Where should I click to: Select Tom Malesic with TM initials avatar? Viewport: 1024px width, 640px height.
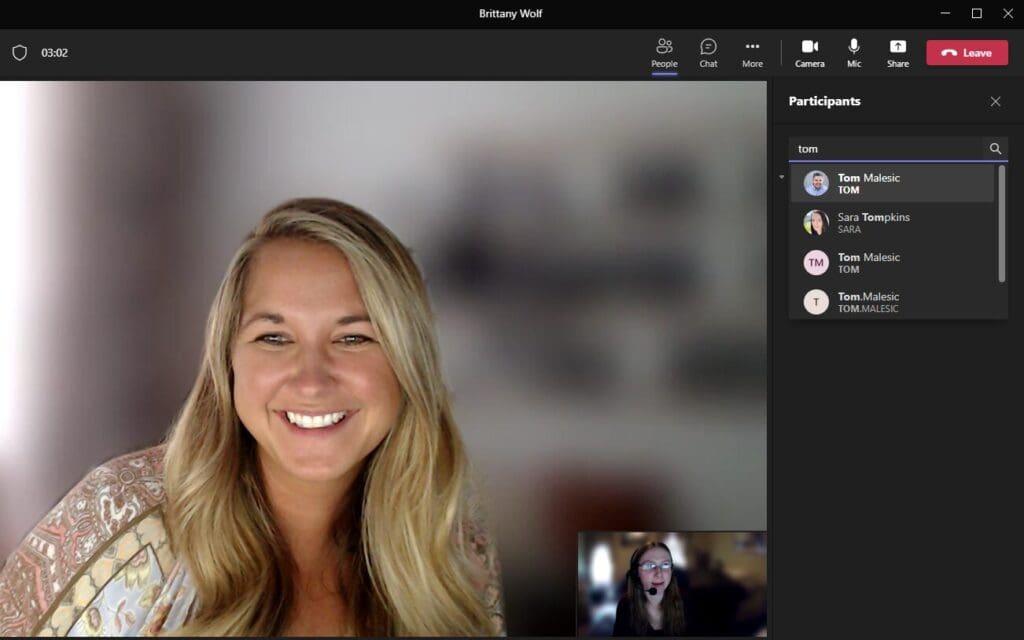coord(892,263)
